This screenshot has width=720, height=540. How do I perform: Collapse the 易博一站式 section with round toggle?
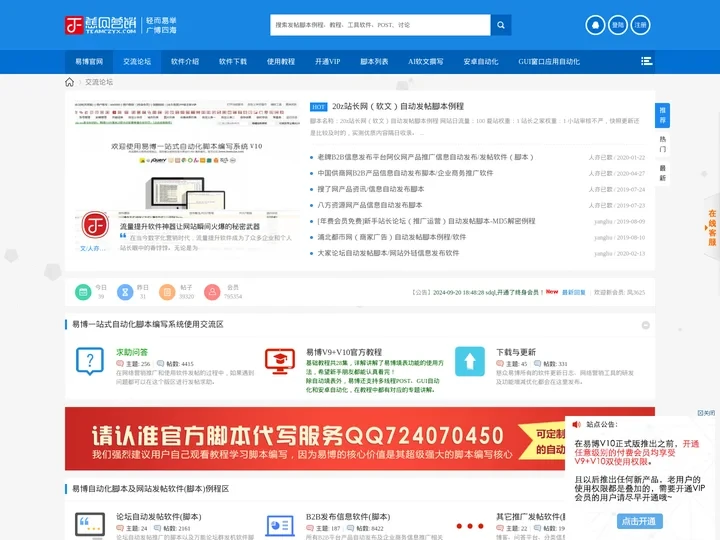(x=646, y=325)
